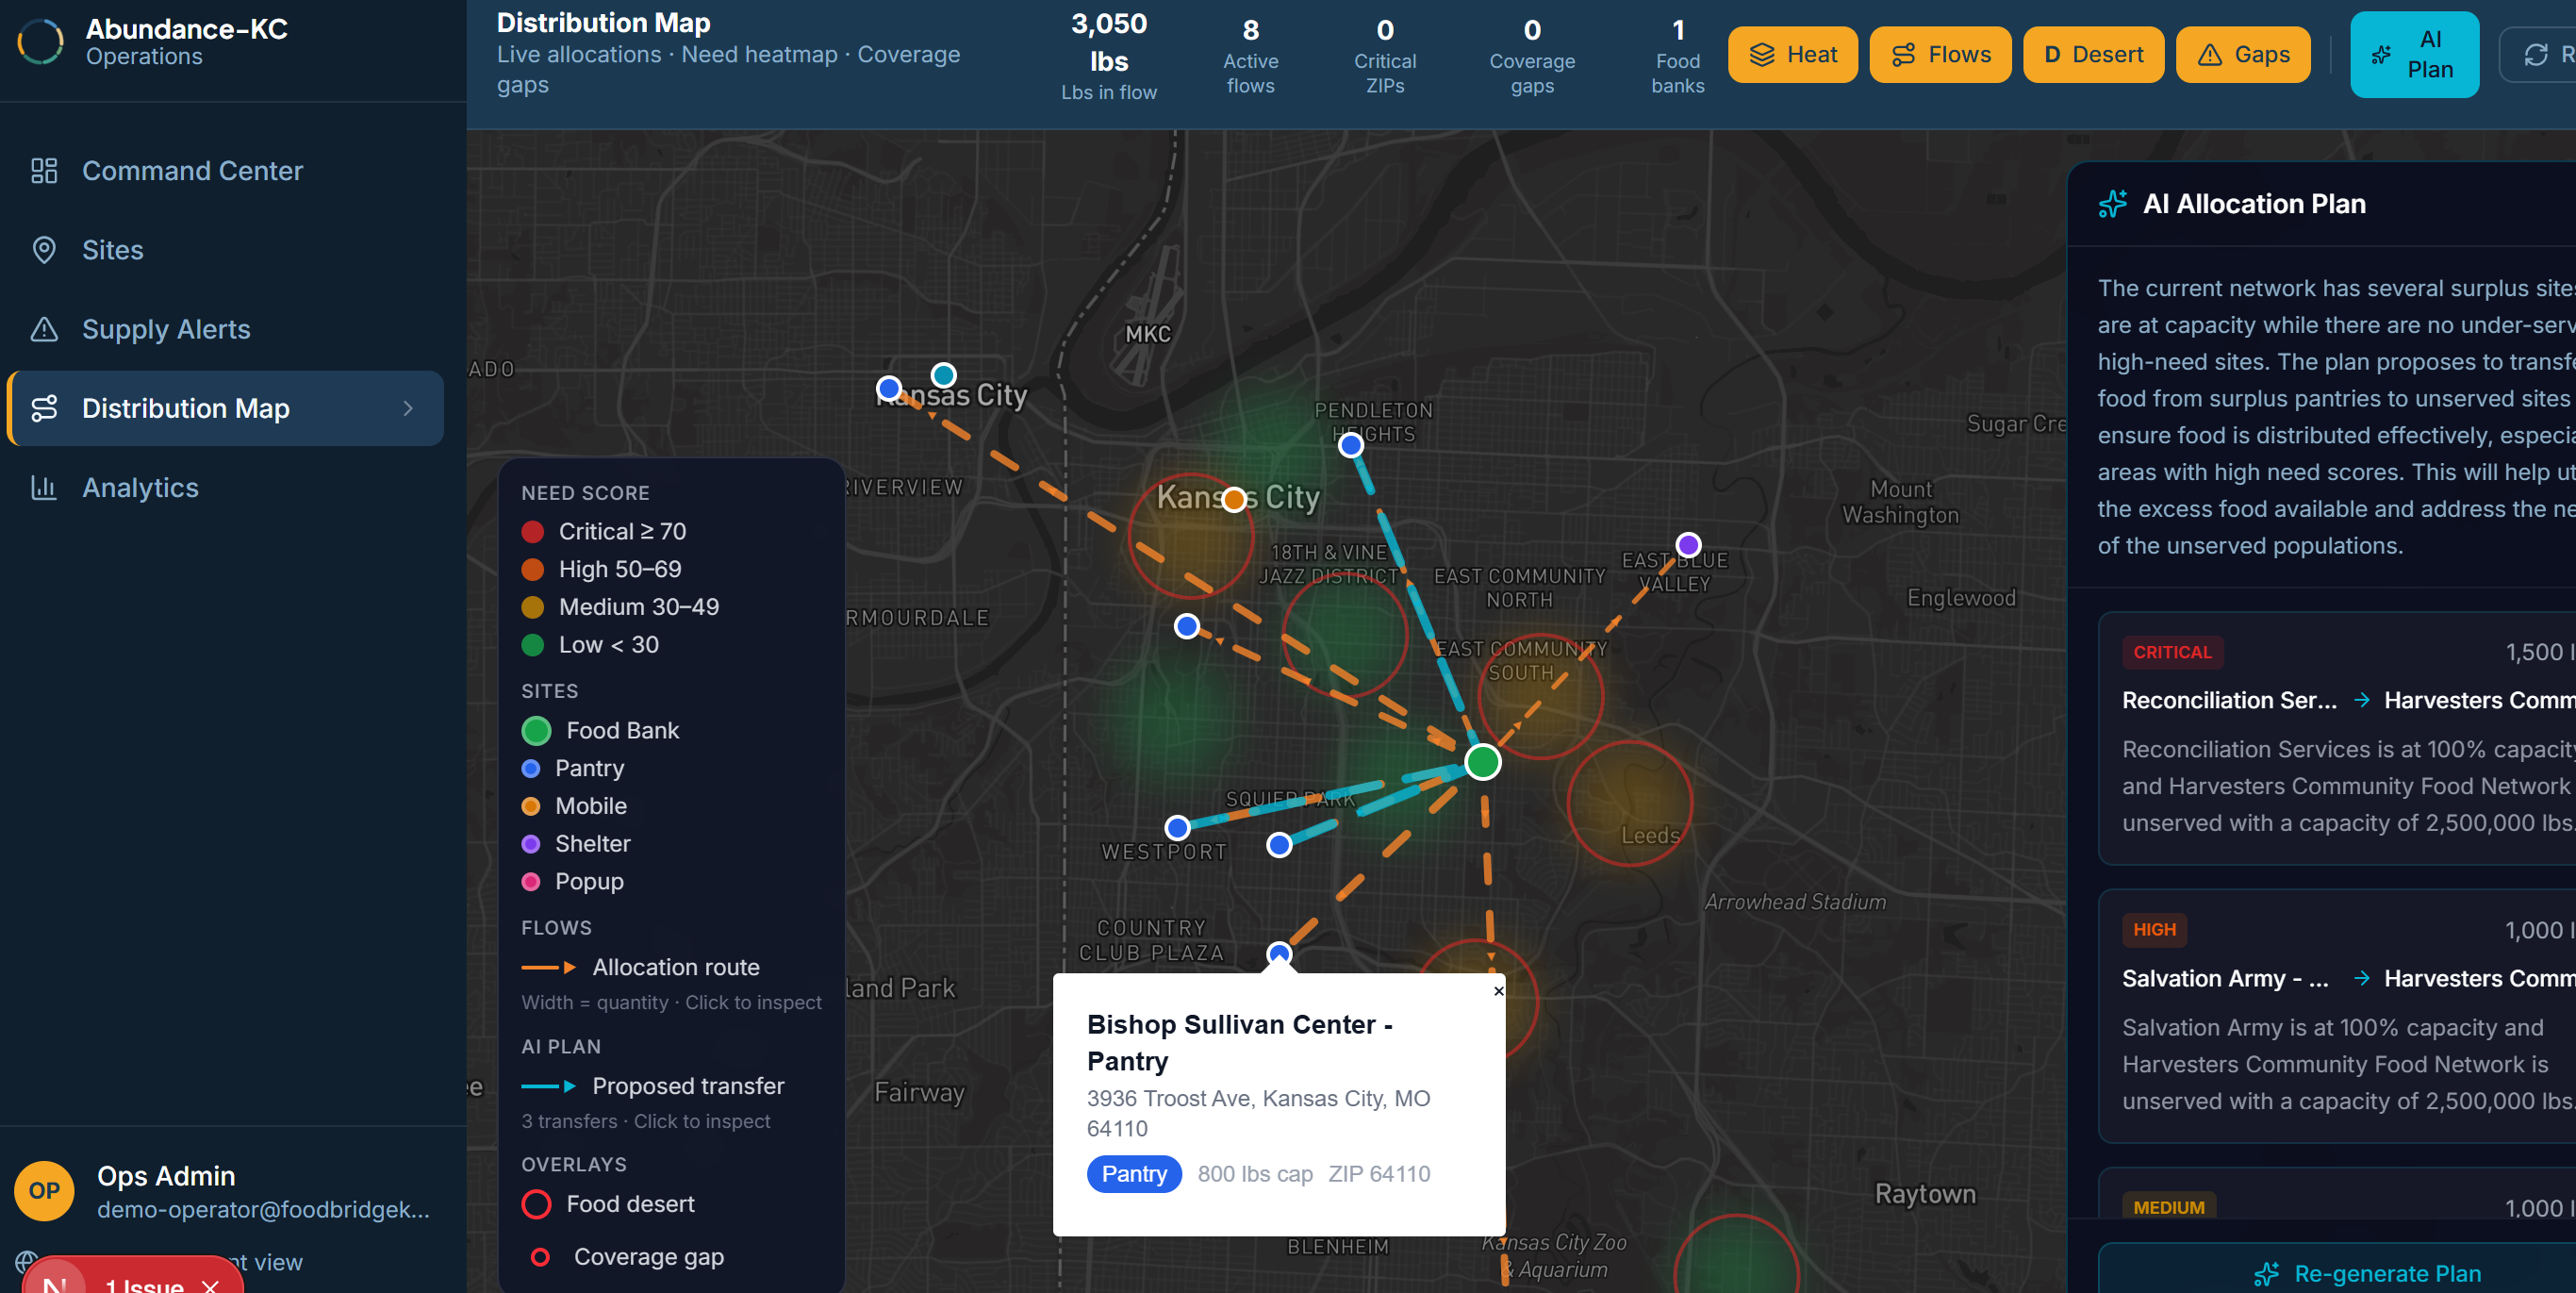This screenshot has width=2576, height=1293.
Task: Go to Analytics in sidebar
Action: [x=140, y=488]
